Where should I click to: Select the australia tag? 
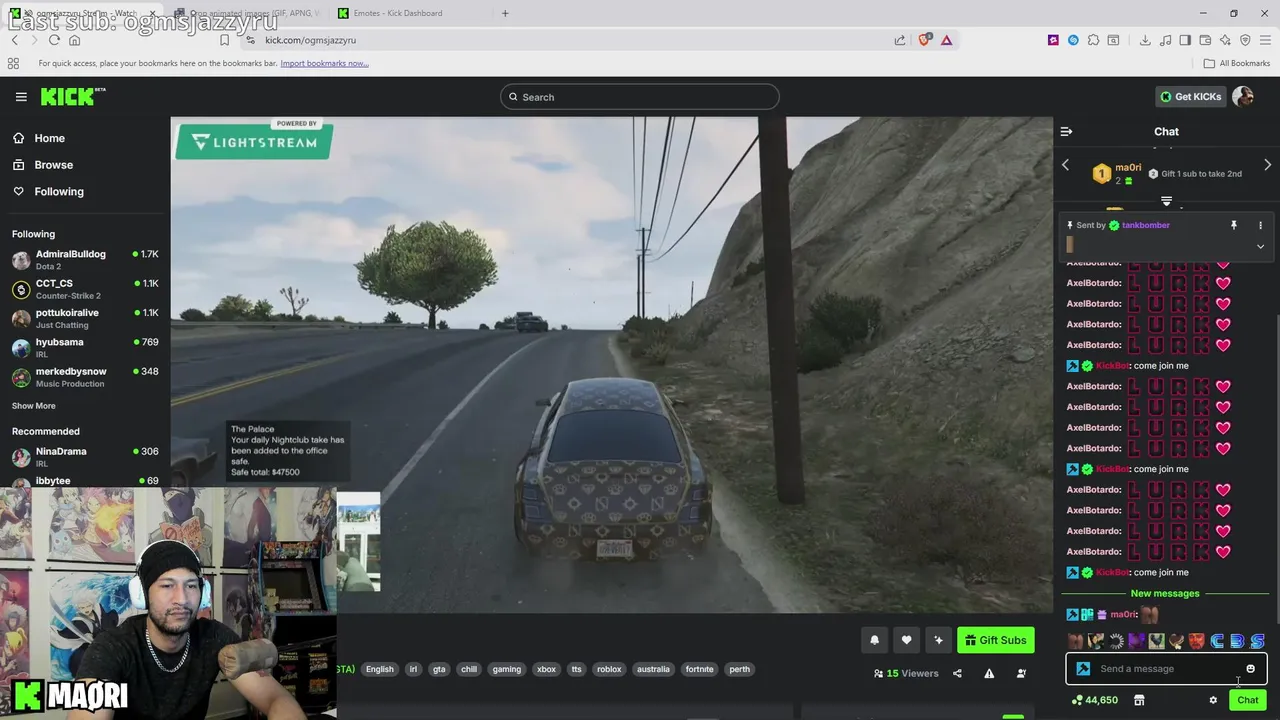point(653,669)
